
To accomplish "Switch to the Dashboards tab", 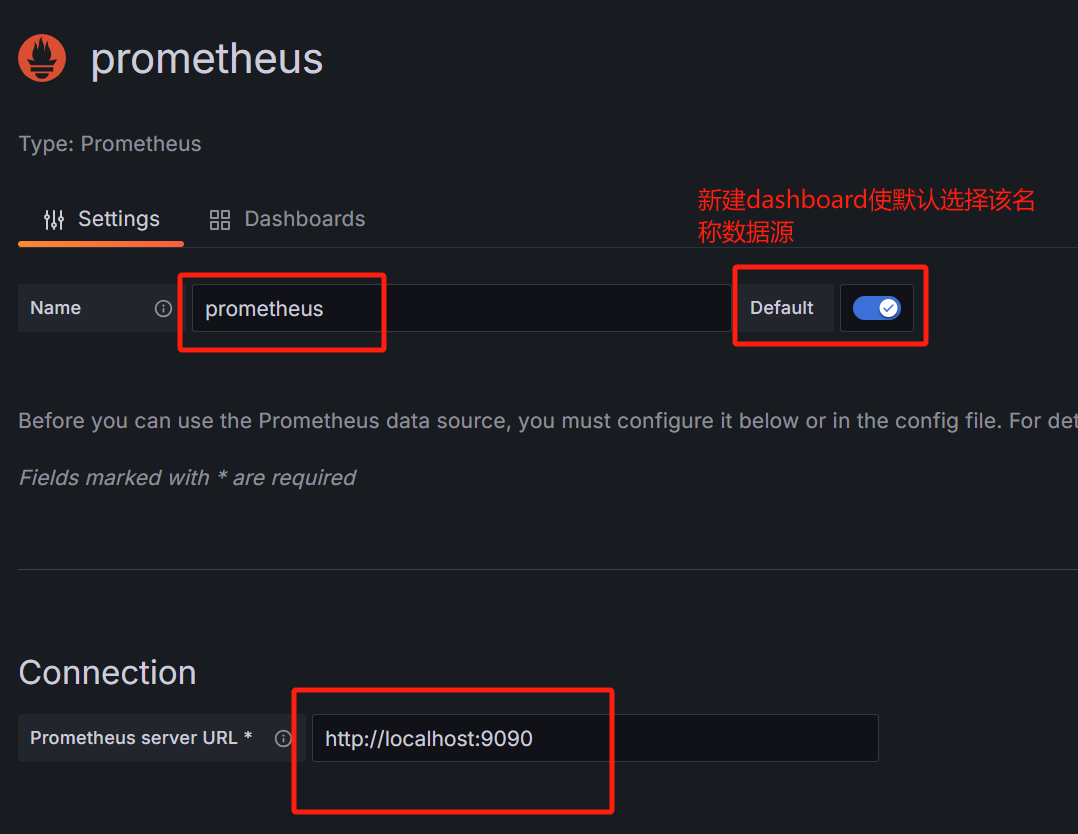I will click(x=287, y=219).
